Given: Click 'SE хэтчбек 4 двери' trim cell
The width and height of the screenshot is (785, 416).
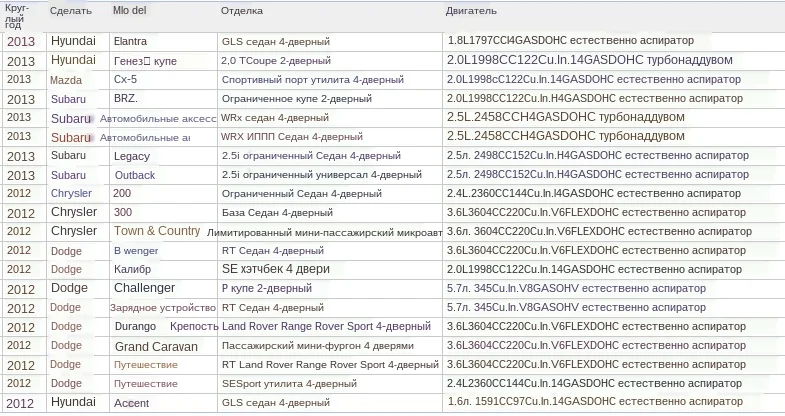Looking at the screenshot, I should pyautogui.click(x=276, y=269).
